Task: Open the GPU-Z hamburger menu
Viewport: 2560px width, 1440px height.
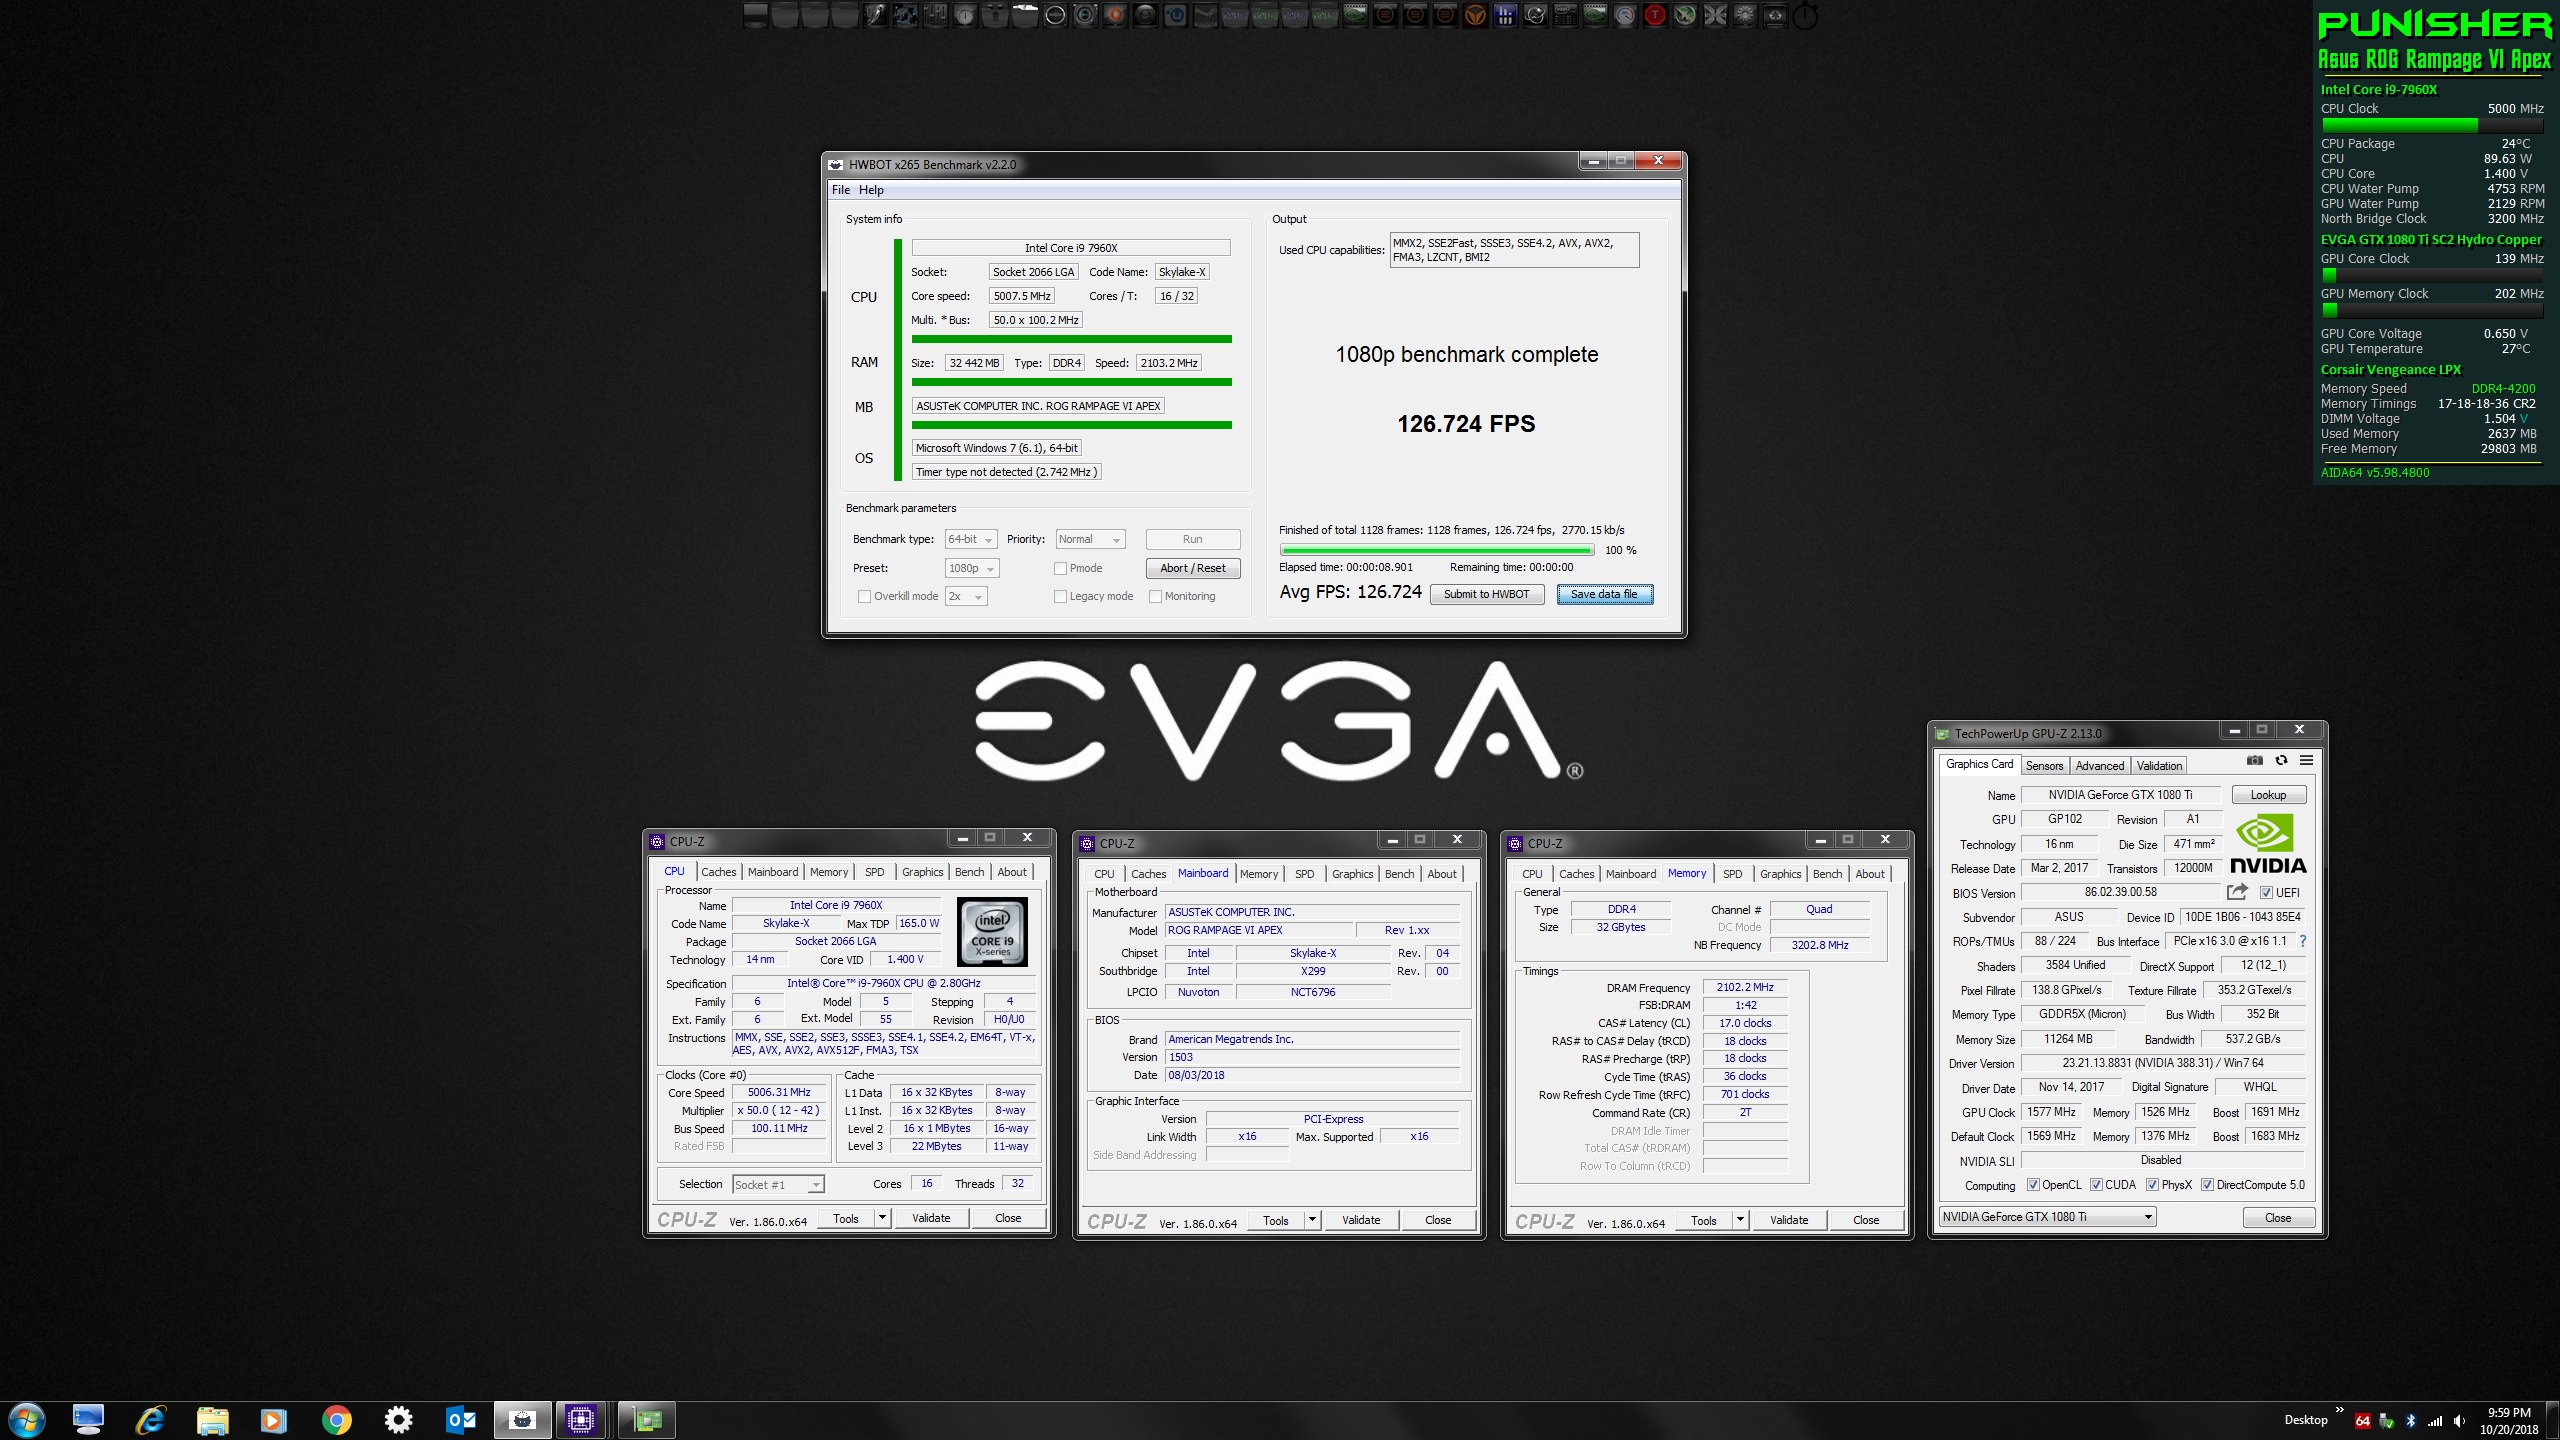Action: (2306, 760)
